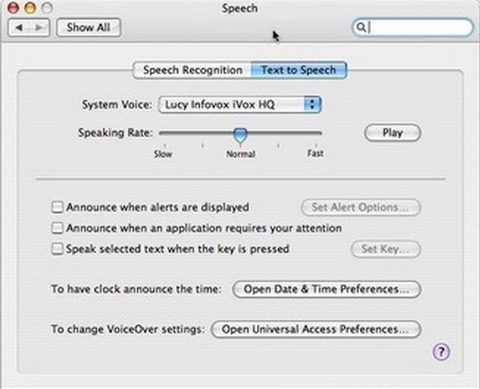Check Speak selected text when key is pressed
Viewport: 480px width, 389px height.
click(x=57, y=249)
